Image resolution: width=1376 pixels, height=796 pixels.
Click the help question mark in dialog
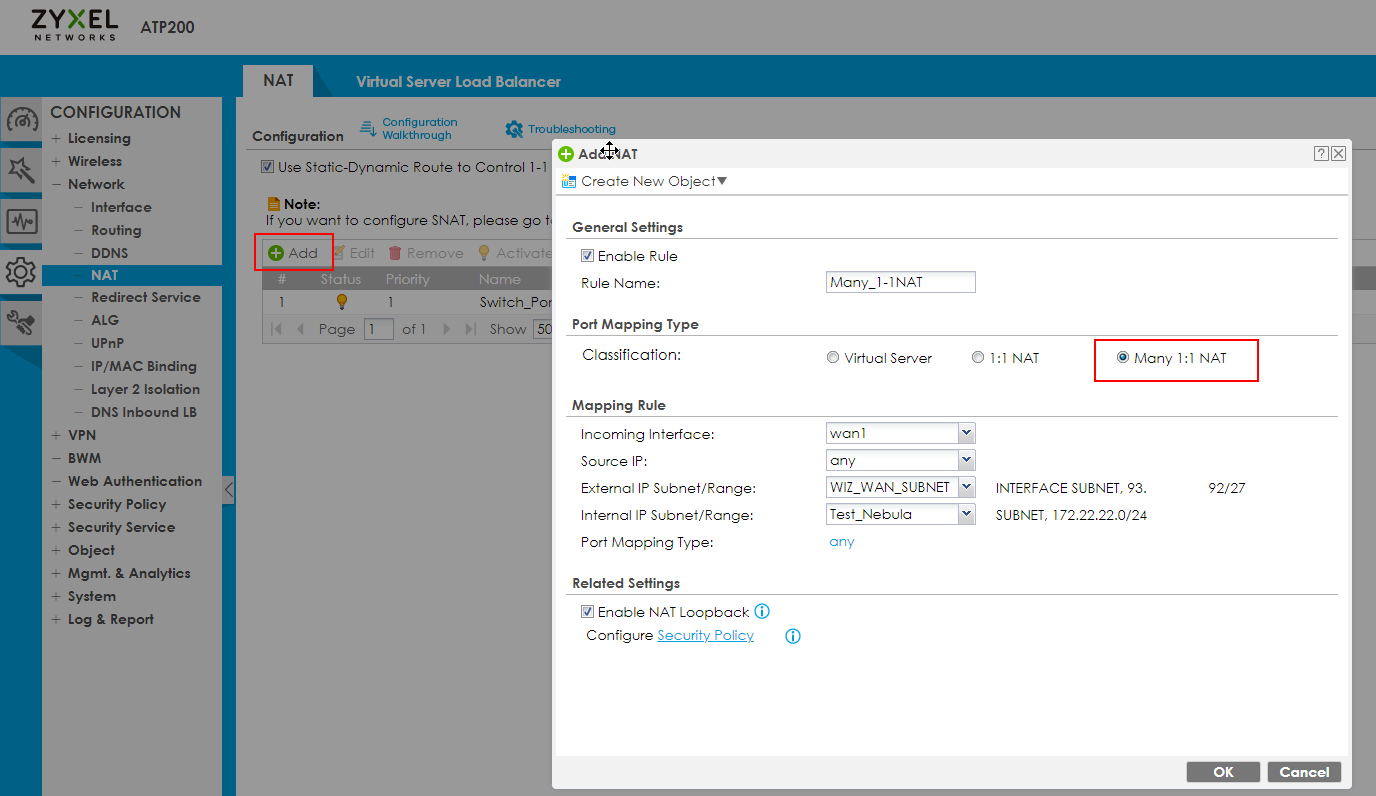[1321, 153]
